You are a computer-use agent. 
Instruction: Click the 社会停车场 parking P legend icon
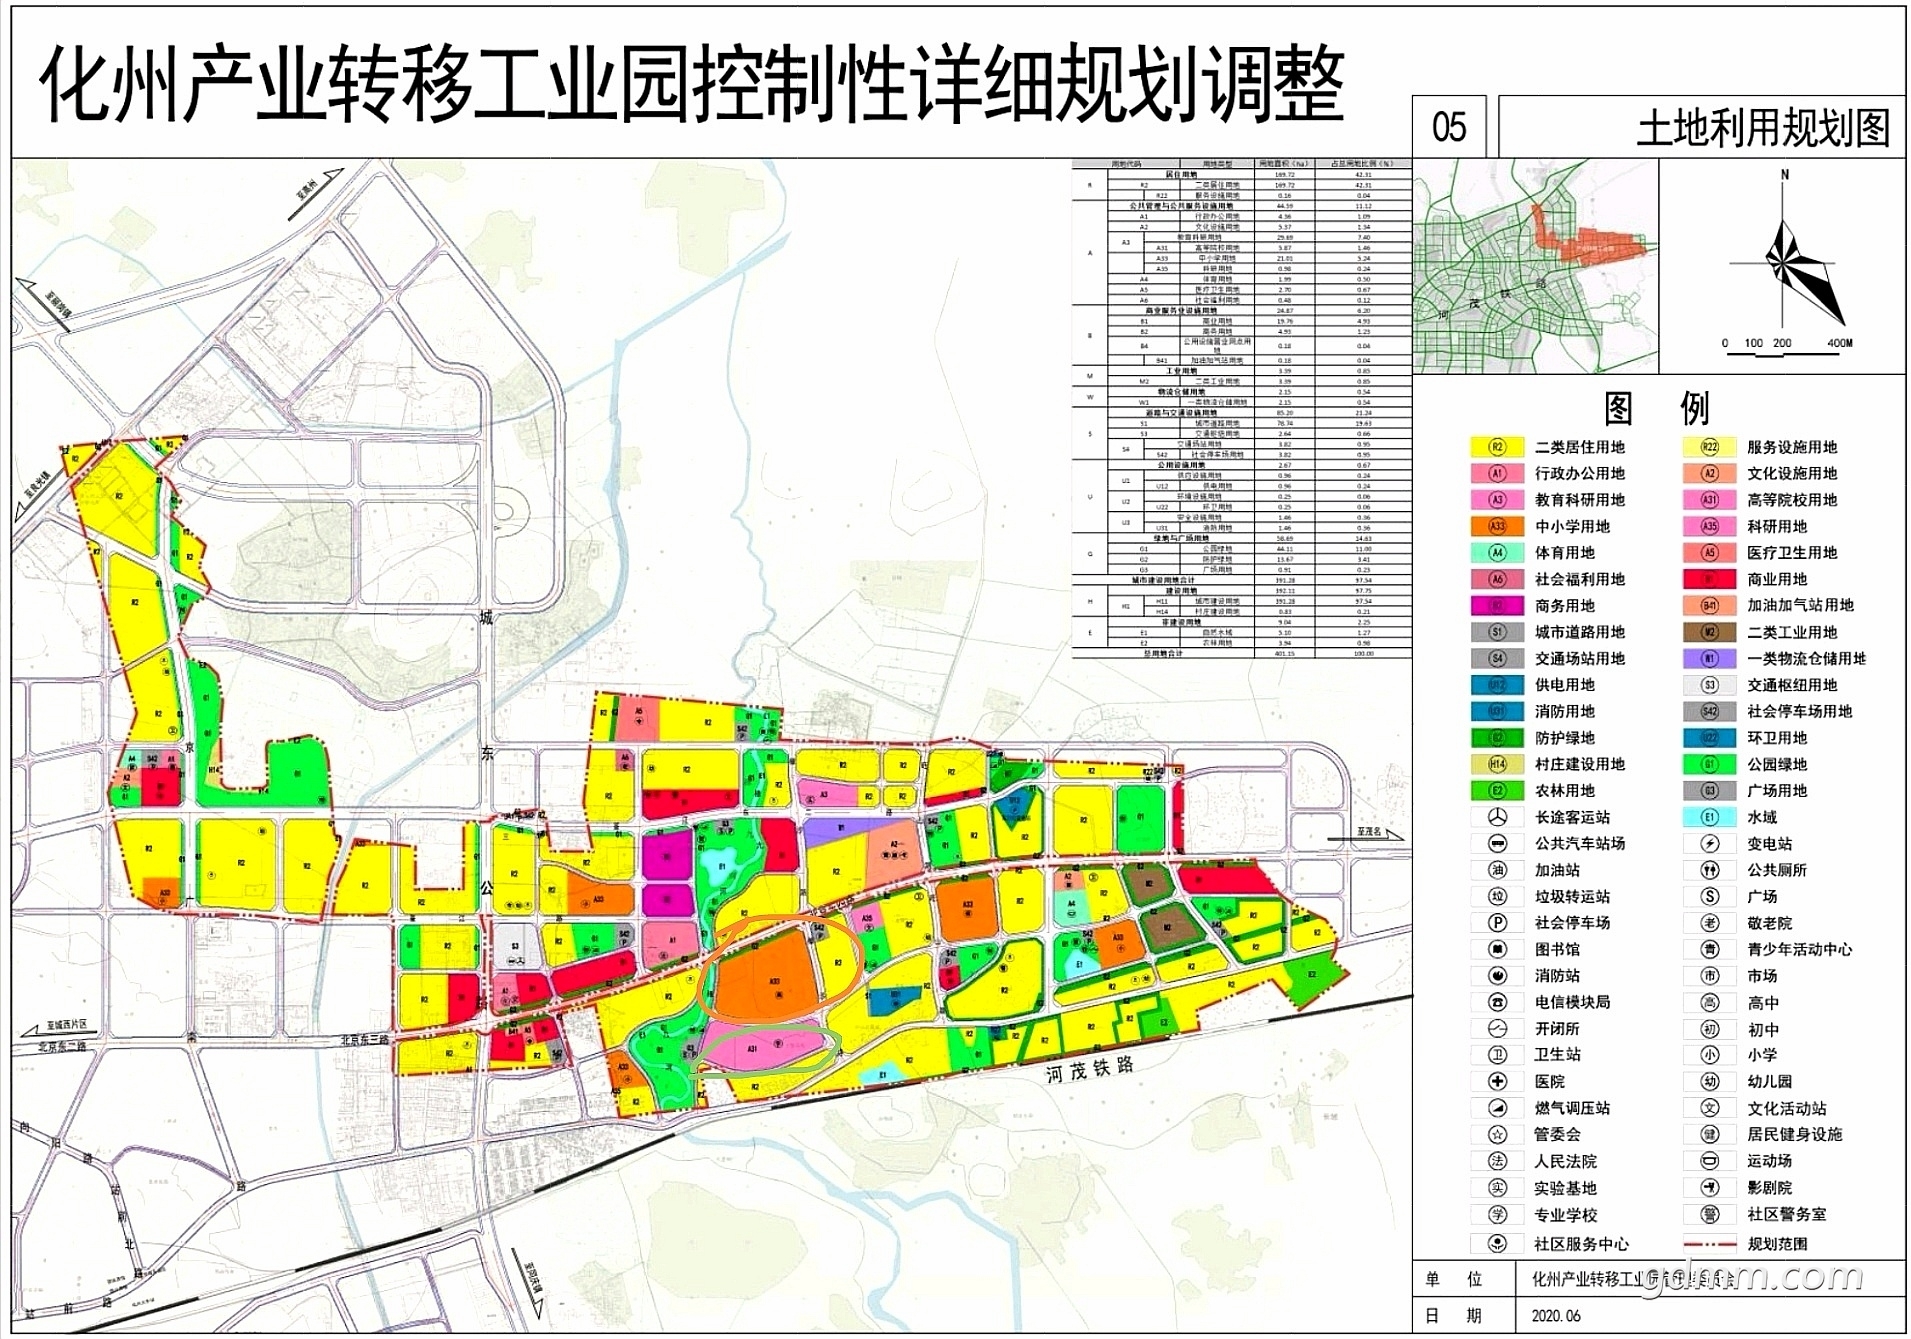coord(1497,922)
